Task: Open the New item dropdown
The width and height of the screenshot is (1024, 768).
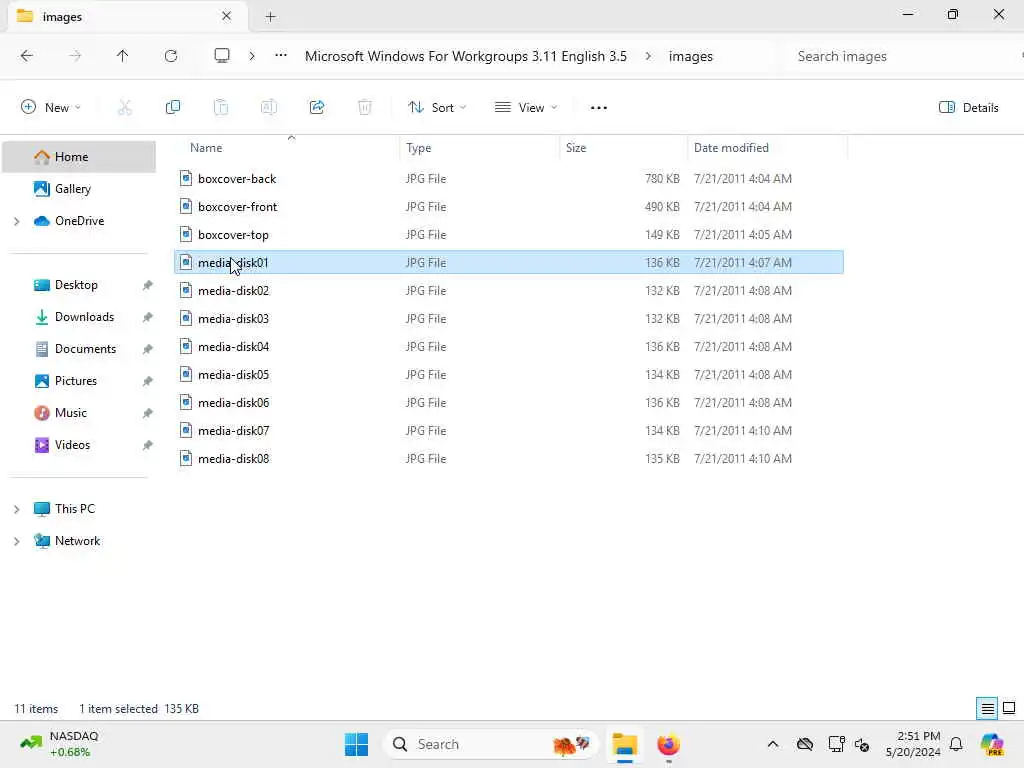Action: [51, 108]
